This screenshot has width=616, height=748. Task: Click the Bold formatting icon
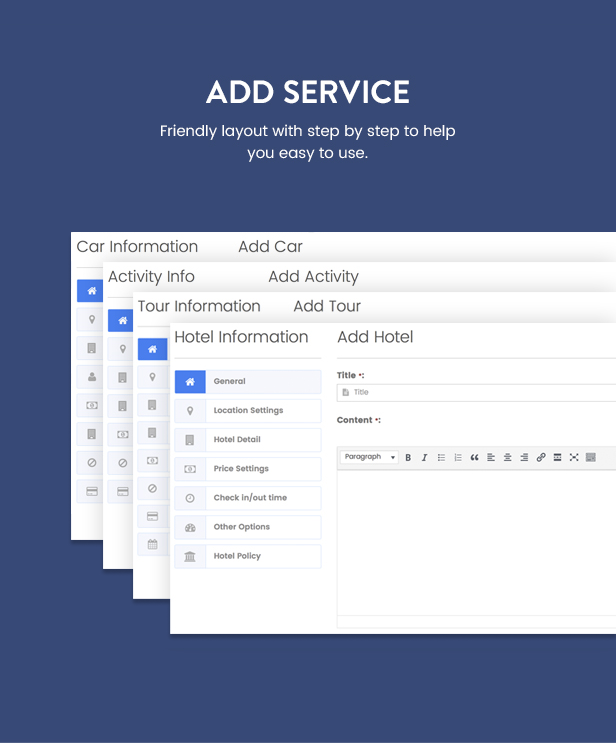click(408, 458)
